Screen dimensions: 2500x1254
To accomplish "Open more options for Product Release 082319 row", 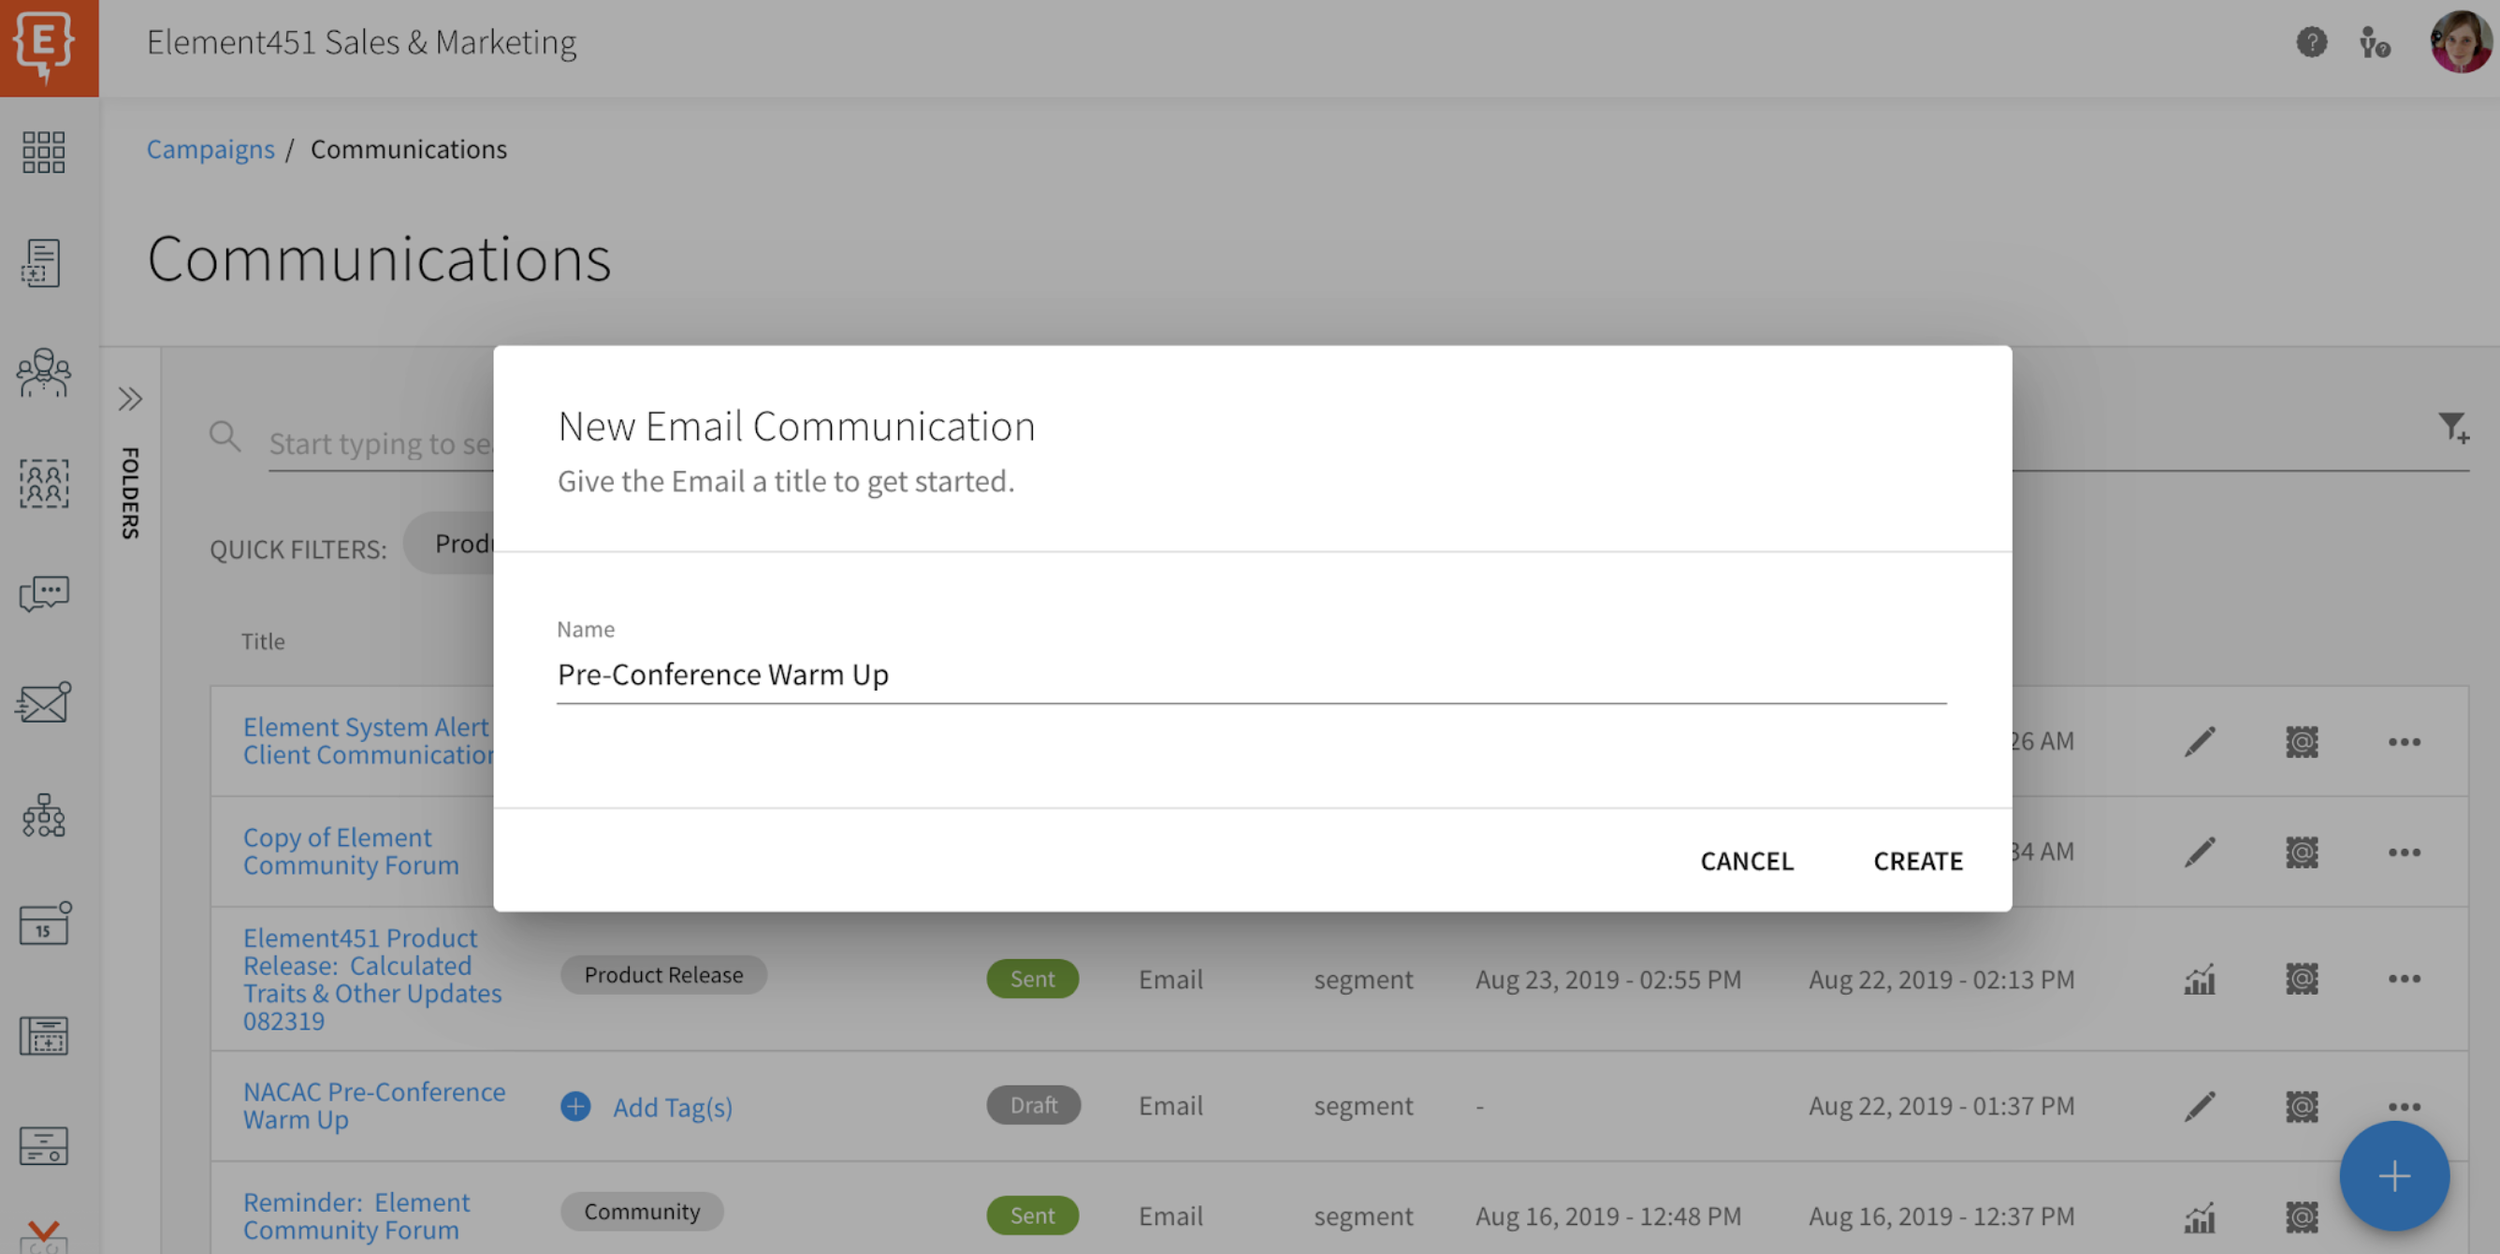I will pyautogui.click(x=2404, y=979).
